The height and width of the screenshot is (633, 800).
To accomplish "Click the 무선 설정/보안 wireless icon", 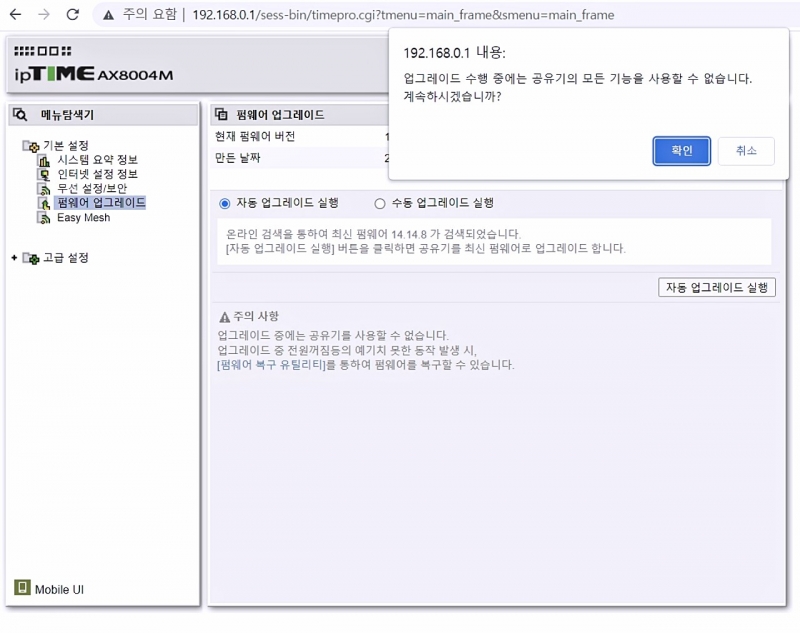I will click(x=44, y=189).
